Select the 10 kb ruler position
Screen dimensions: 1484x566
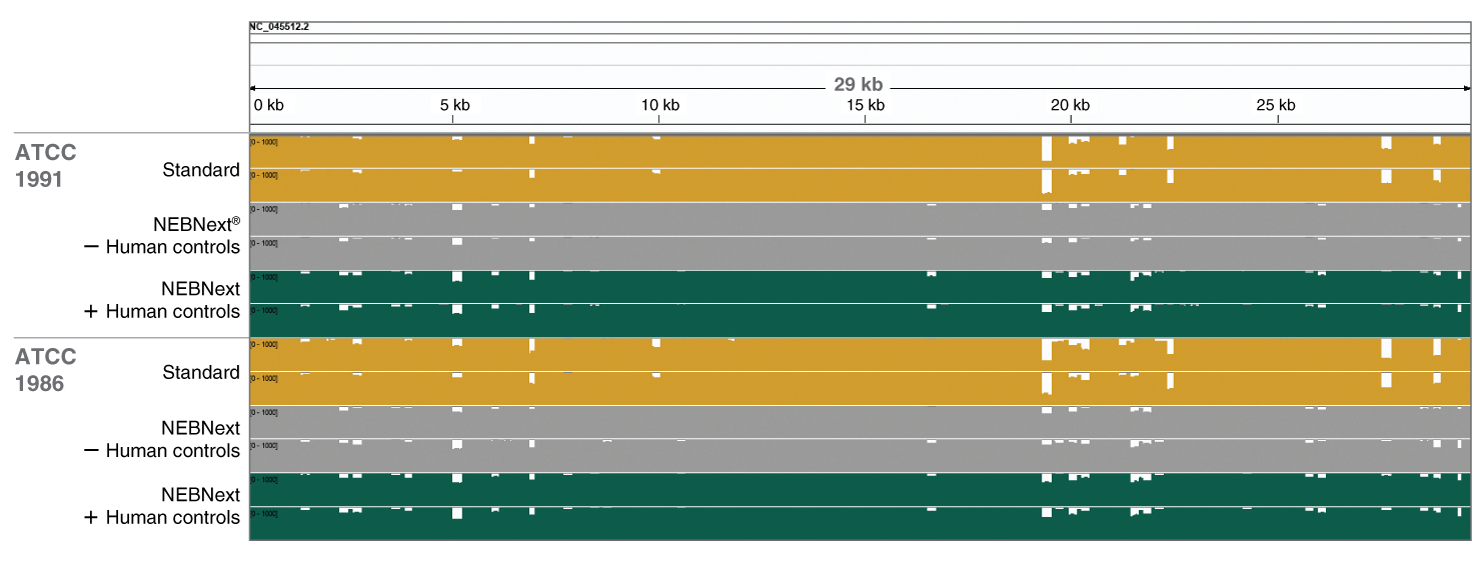click(659, 105)
